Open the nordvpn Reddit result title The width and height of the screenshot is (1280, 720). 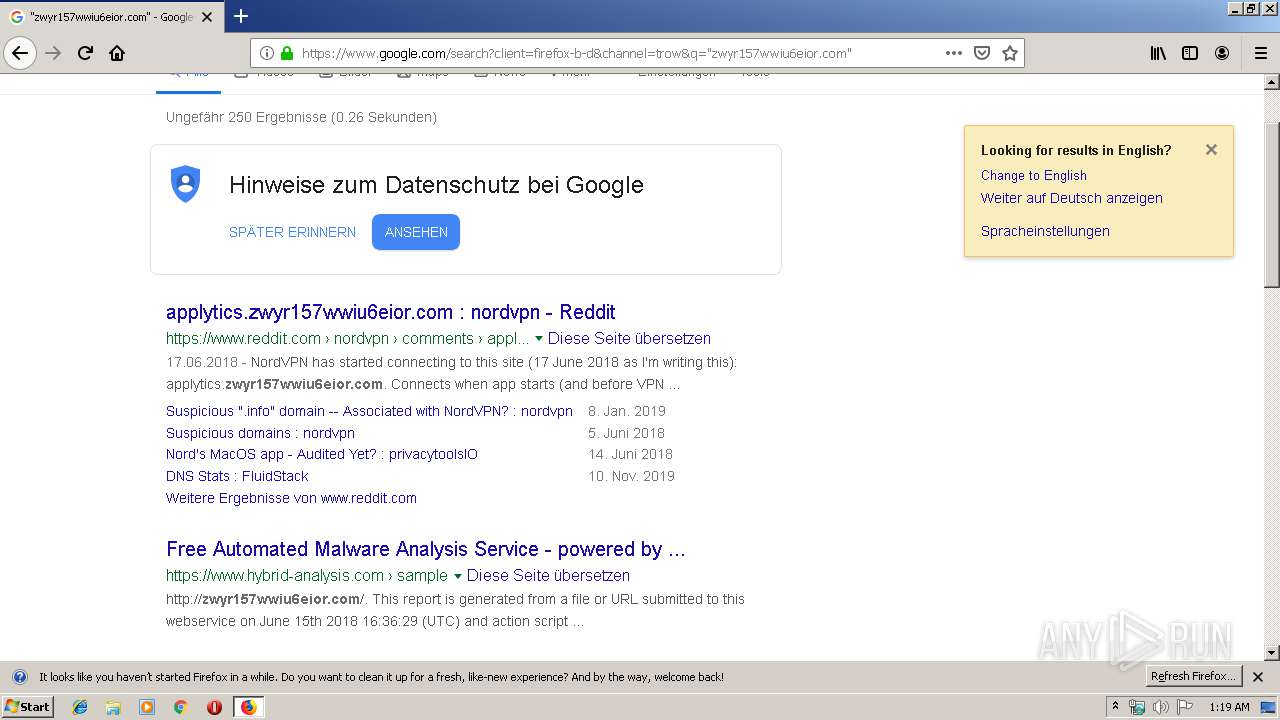tap(391, 312)
